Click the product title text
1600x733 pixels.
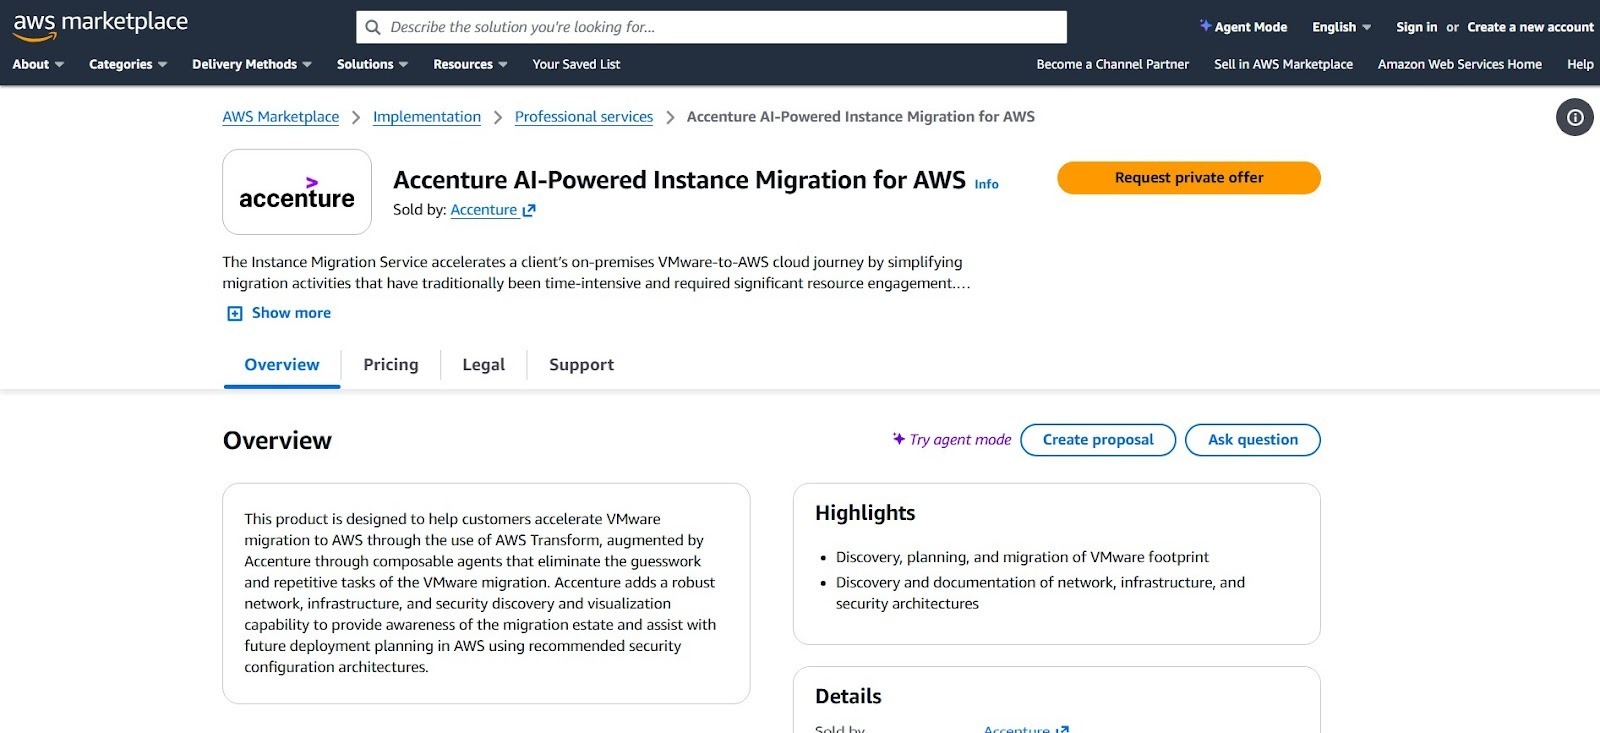(679, 180)
